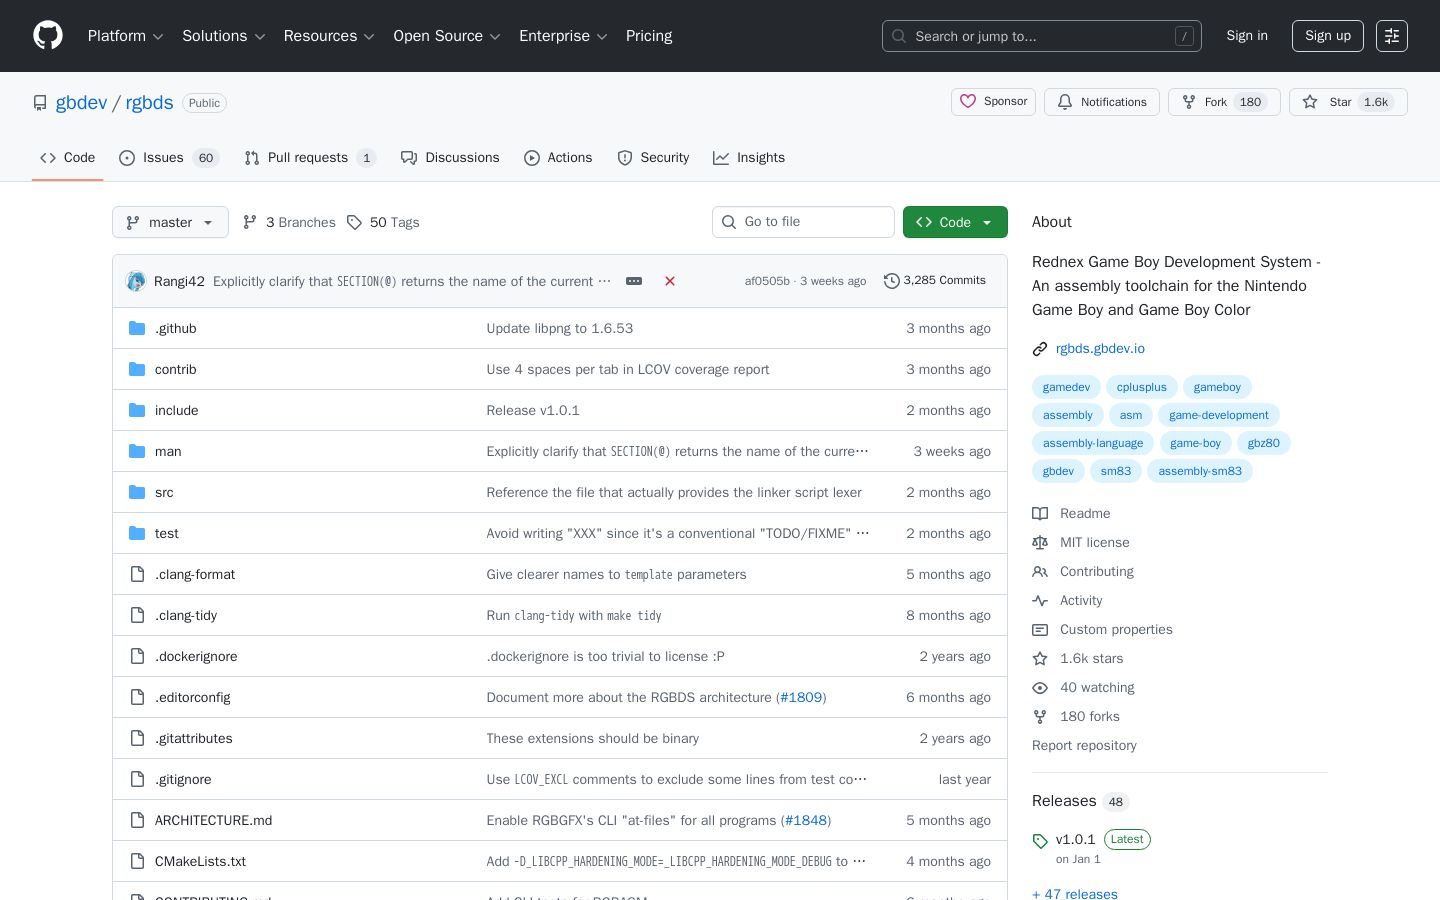Open the src folder
This screenshot has height=900, width=1440.
pos(164,492)
